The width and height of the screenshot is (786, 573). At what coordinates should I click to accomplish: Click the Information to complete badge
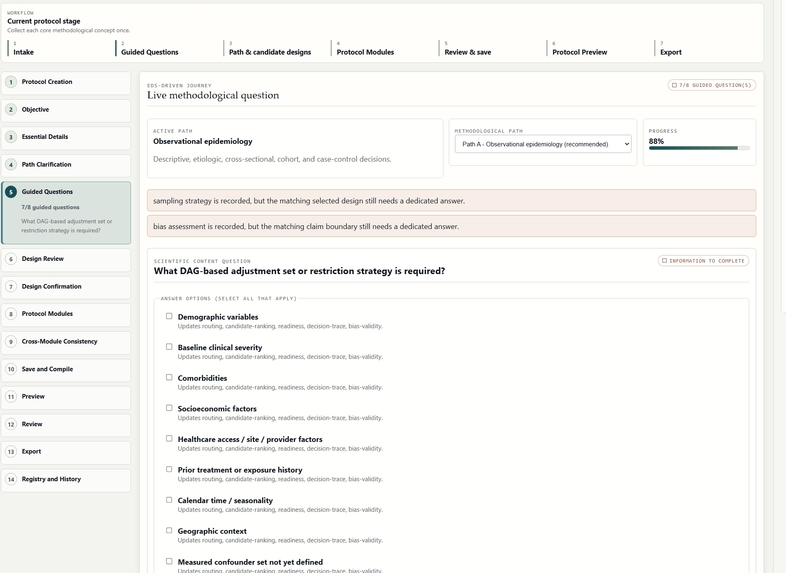pos(703,261)
